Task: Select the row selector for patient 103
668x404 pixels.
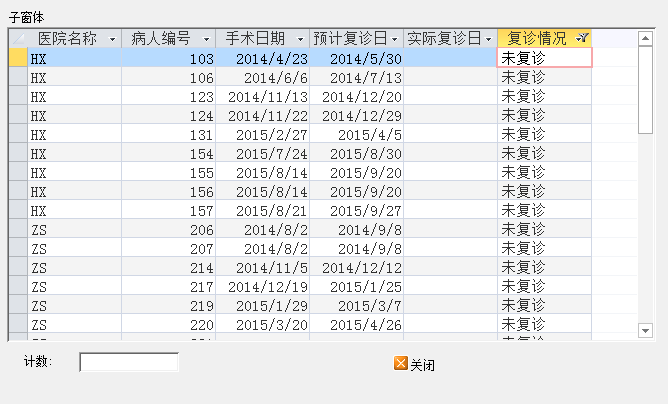Action: click(17, 59)
